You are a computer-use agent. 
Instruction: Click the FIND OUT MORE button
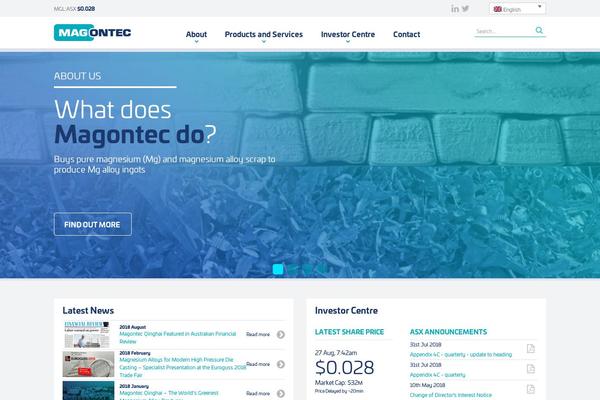93,224
